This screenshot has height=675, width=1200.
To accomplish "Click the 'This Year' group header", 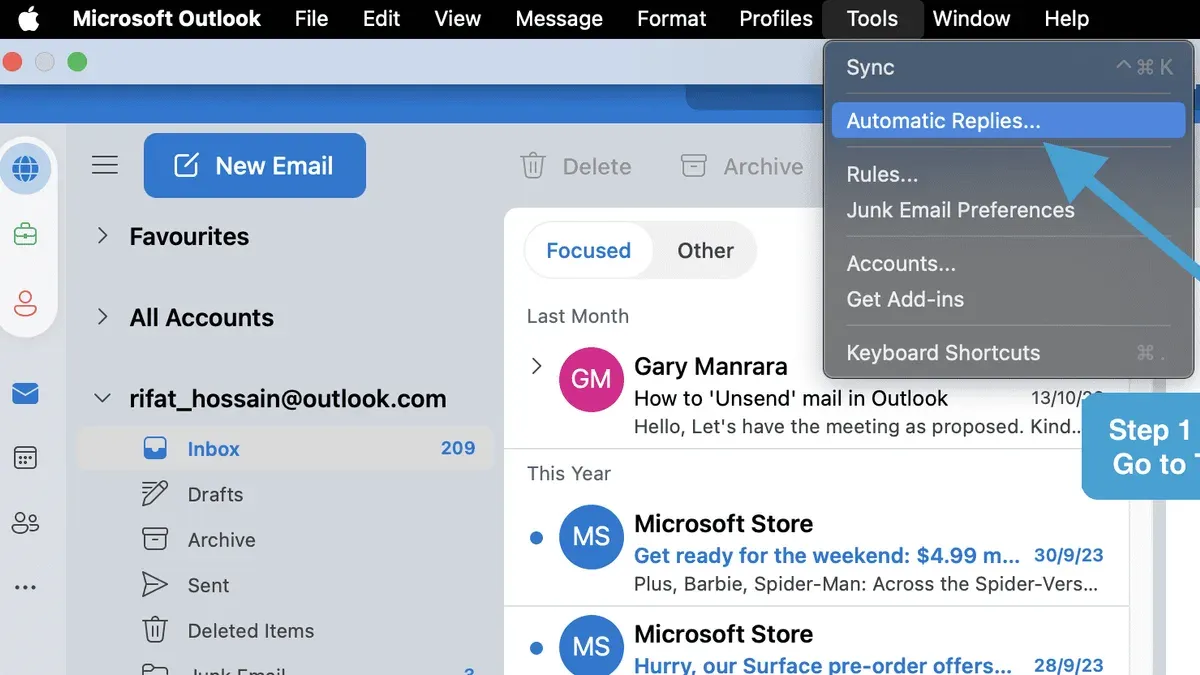I will pyautogui.click(x=569, y=473).
